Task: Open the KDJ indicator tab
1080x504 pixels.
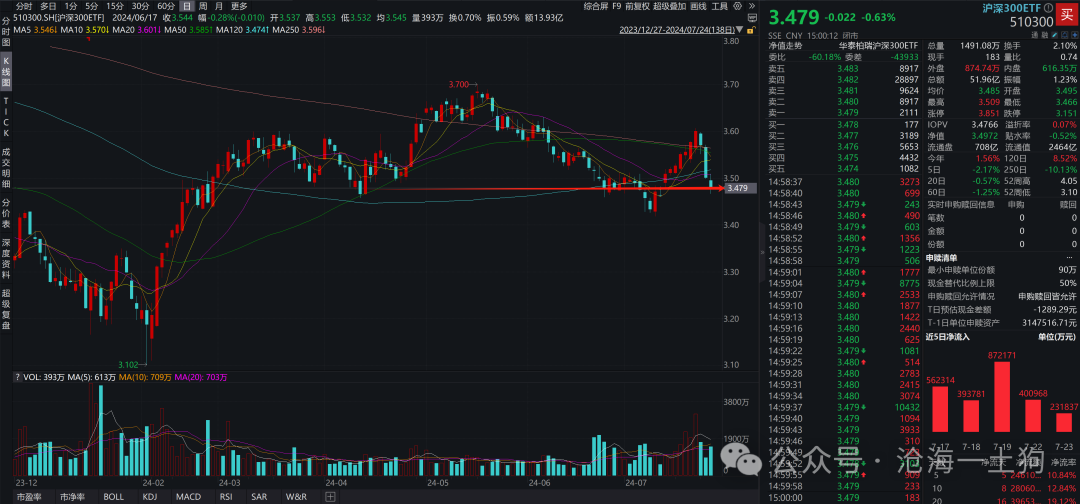Action: 151,496
